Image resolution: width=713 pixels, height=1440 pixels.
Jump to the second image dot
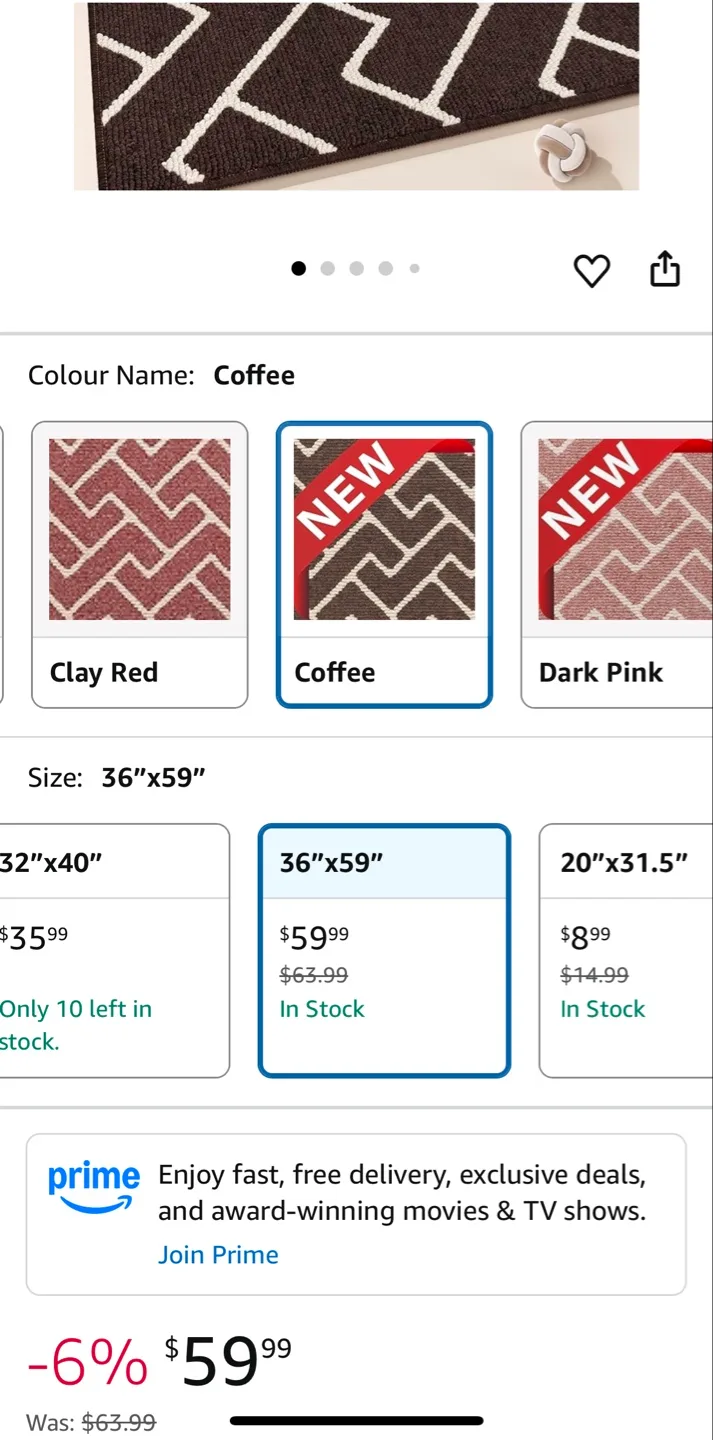coord(327,268)
